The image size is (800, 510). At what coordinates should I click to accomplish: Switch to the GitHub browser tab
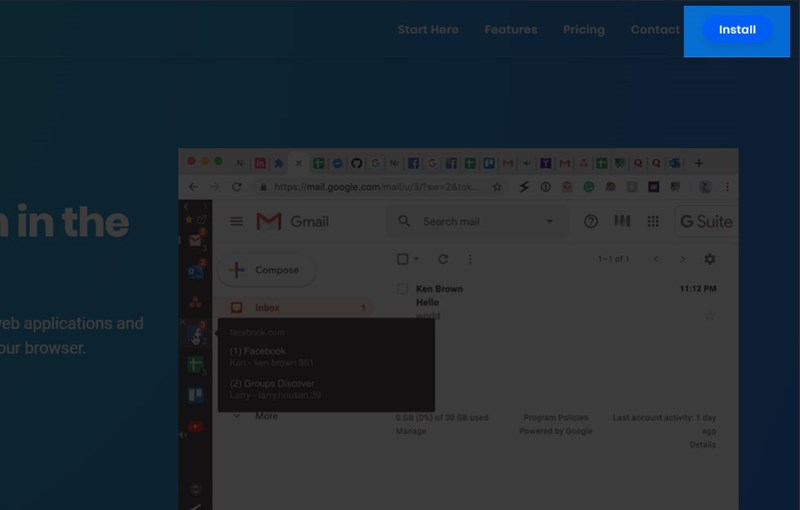coord(357,163)
